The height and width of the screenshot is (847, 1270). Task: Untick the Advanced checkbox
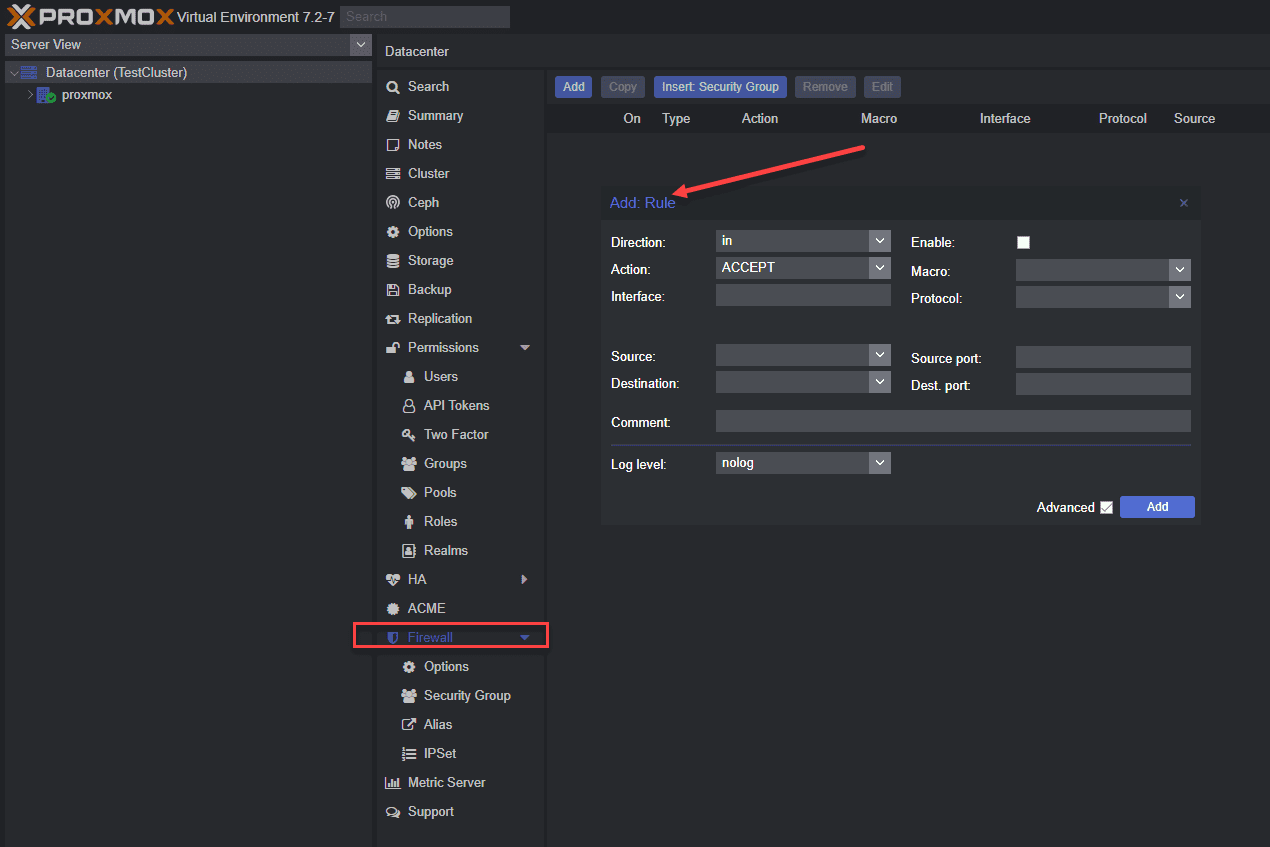coord(1106,508)
